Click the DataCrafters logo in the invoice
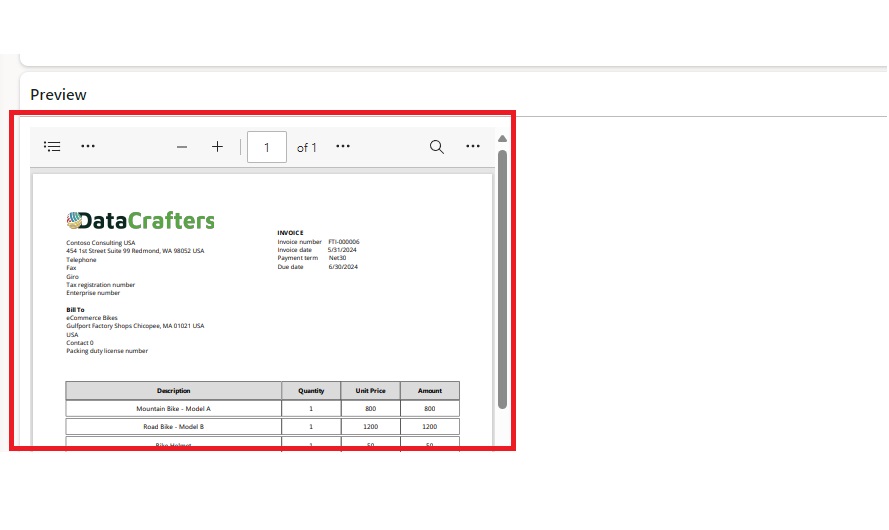 [x=141, y=221]
